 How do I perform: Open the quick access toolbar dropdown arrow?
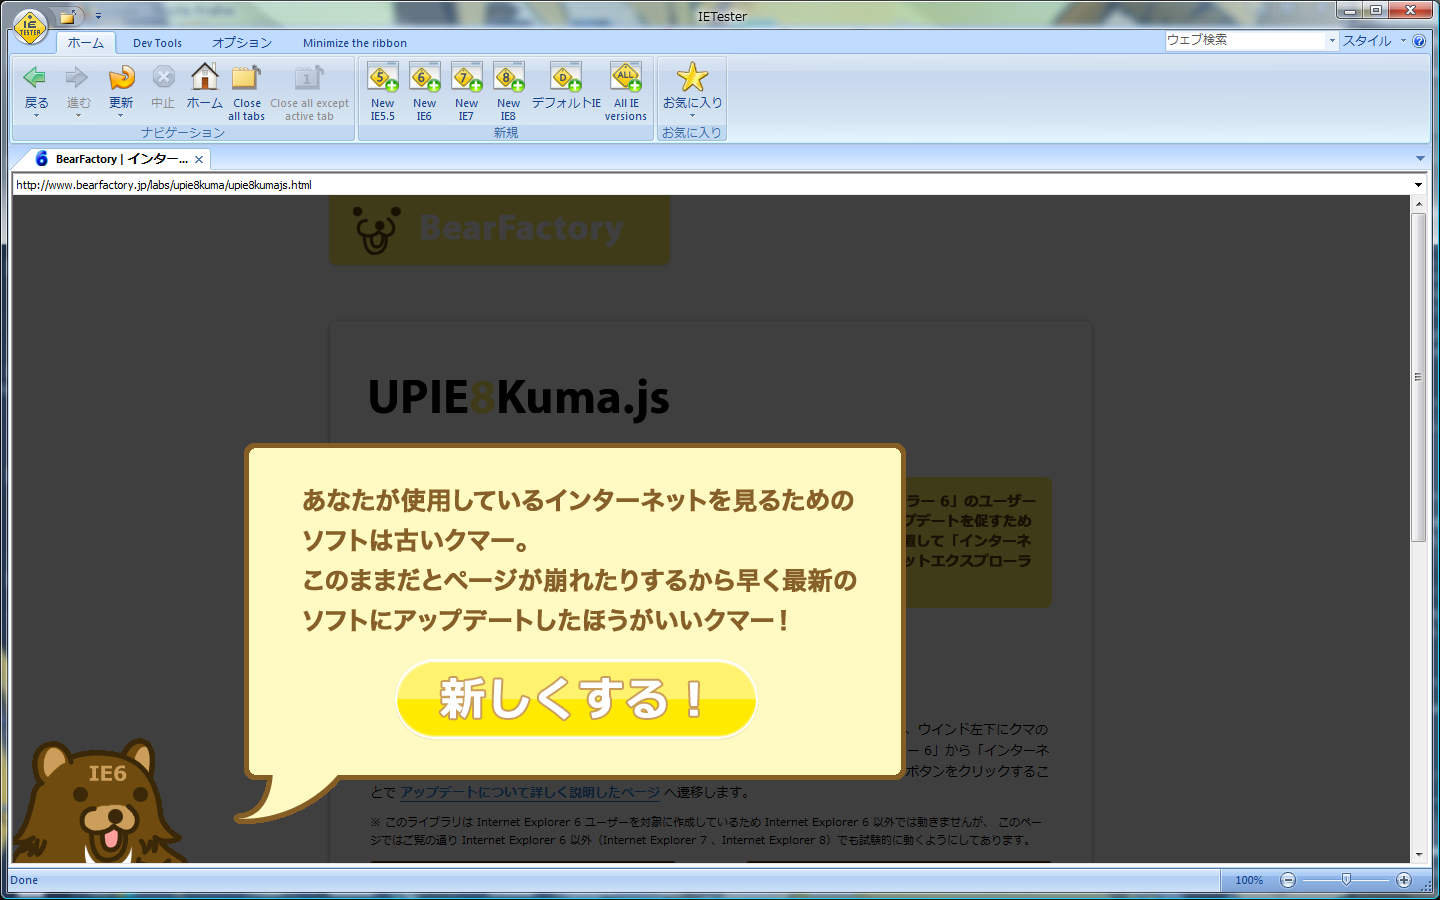coord(98,17)
